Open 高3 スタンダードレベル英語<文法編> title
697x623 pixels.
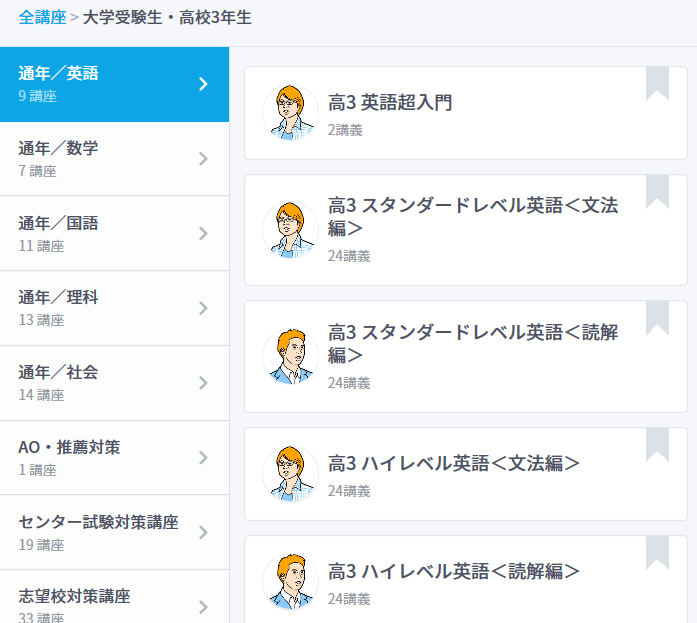click(x=473, y=217)
